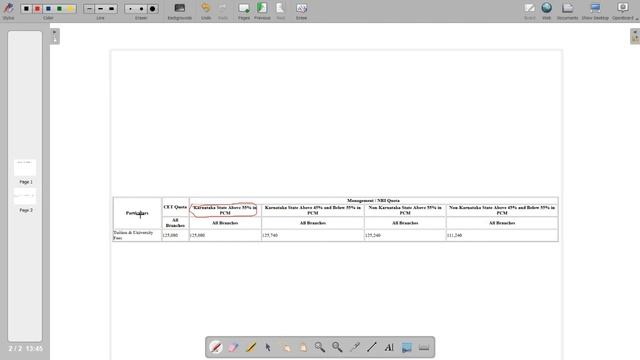Screen dimensions: 640x360
Task: Select the Draw line tool
Action: 372,347
